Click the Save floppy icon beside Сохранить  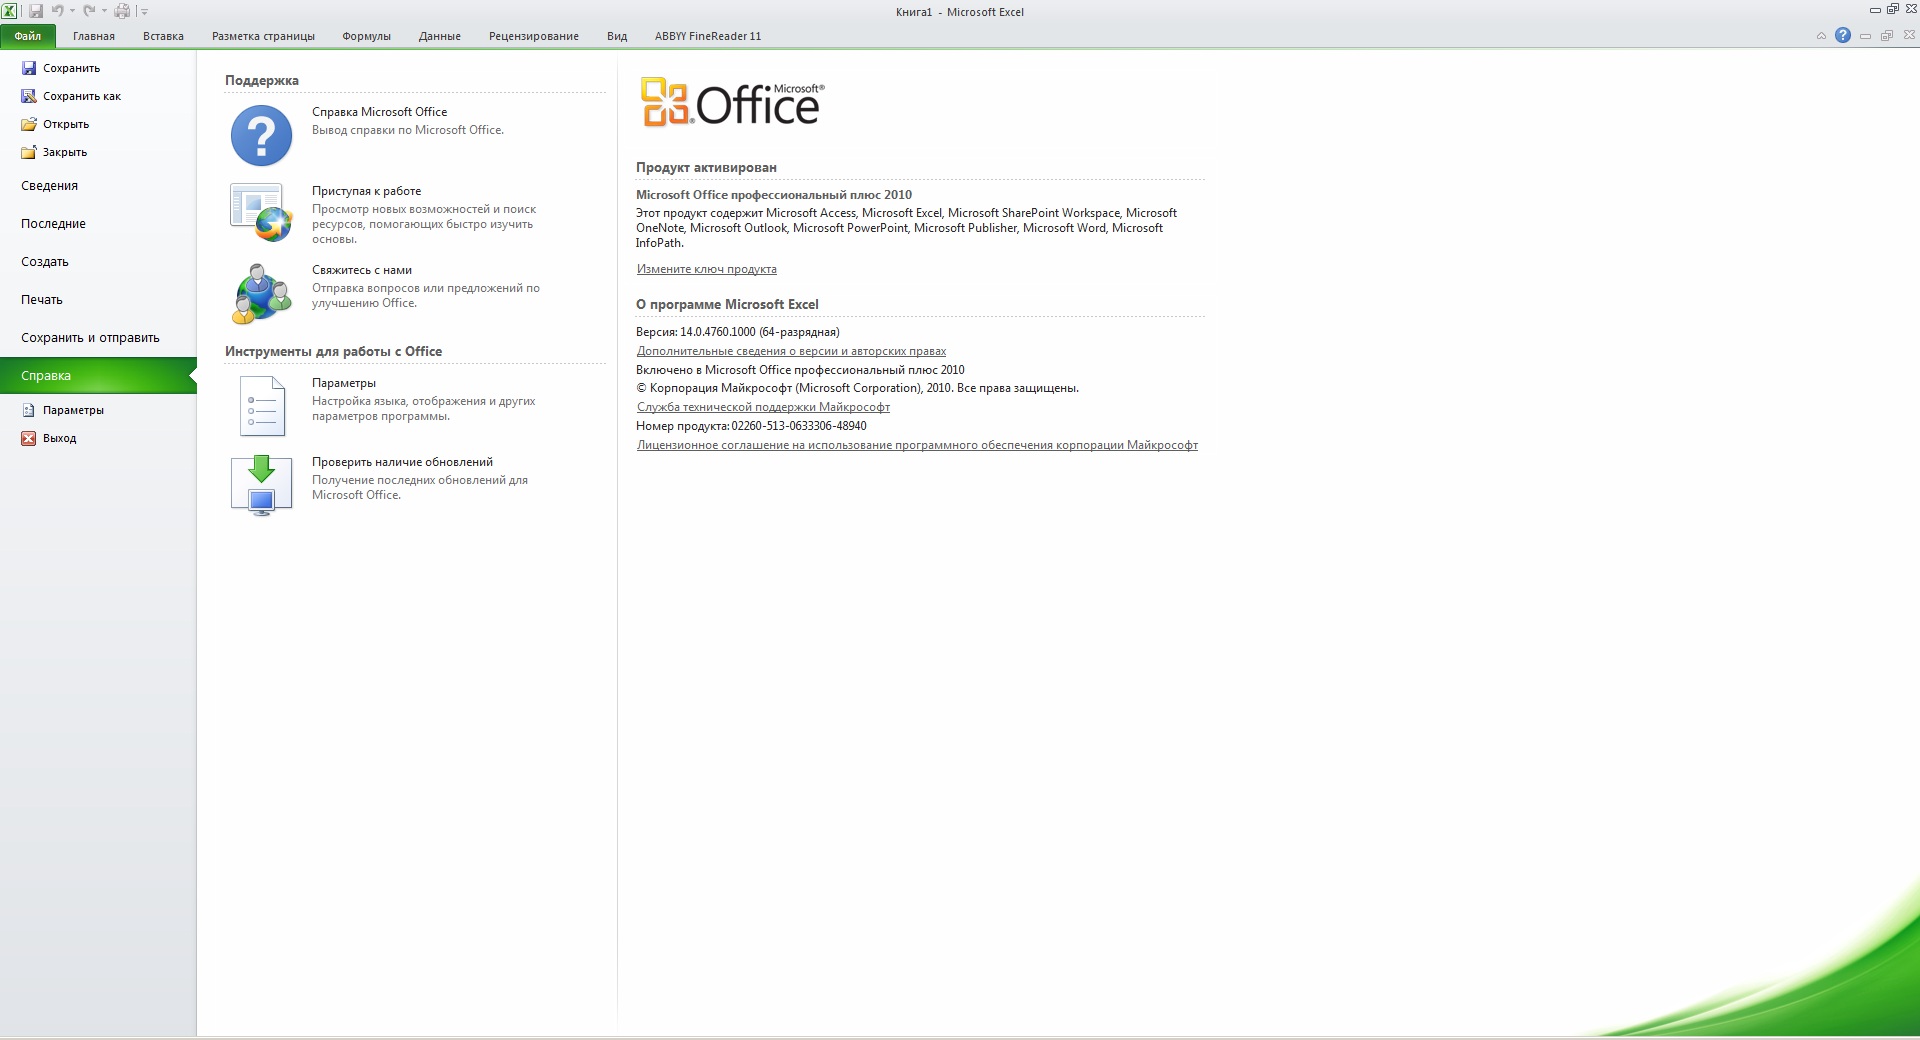point(29,68)
